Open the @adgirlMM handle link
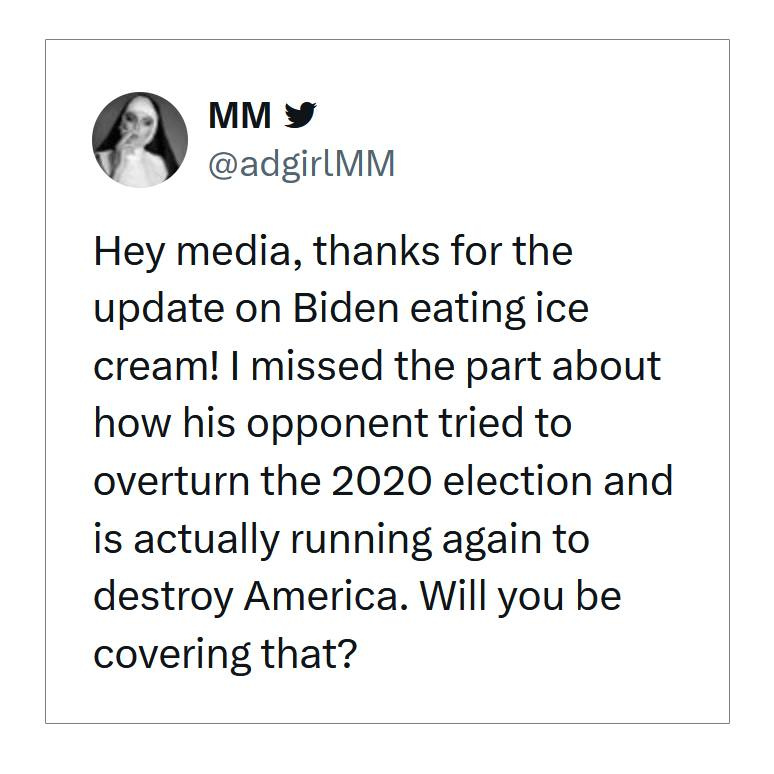Viewport: 774px width, 774px height. pyautogui.click(x=301, y=163)
